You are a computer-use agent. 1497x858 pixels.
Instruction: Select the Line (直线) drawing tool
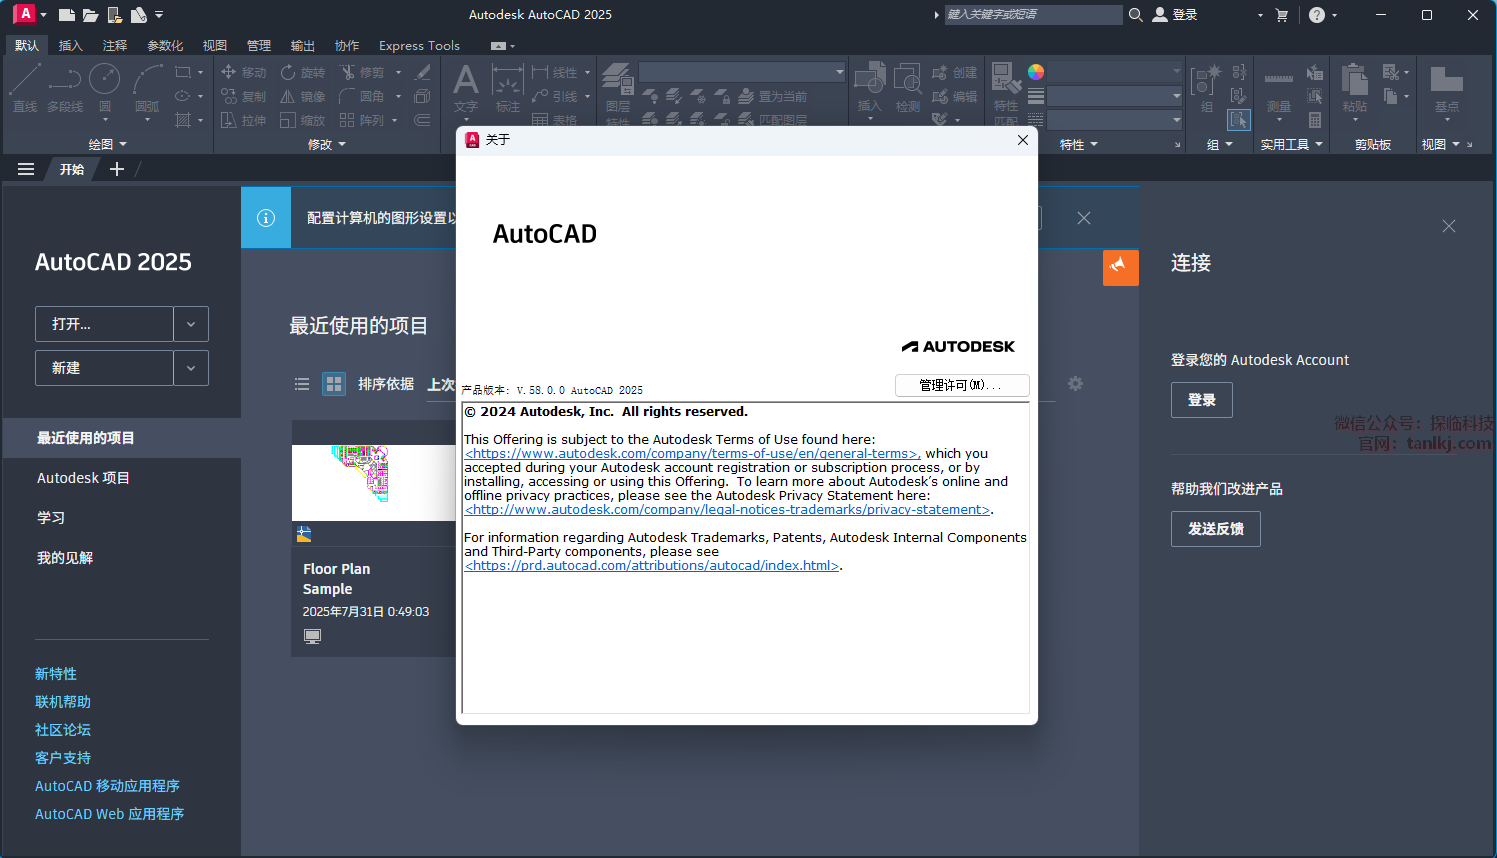tap(25, 86)
